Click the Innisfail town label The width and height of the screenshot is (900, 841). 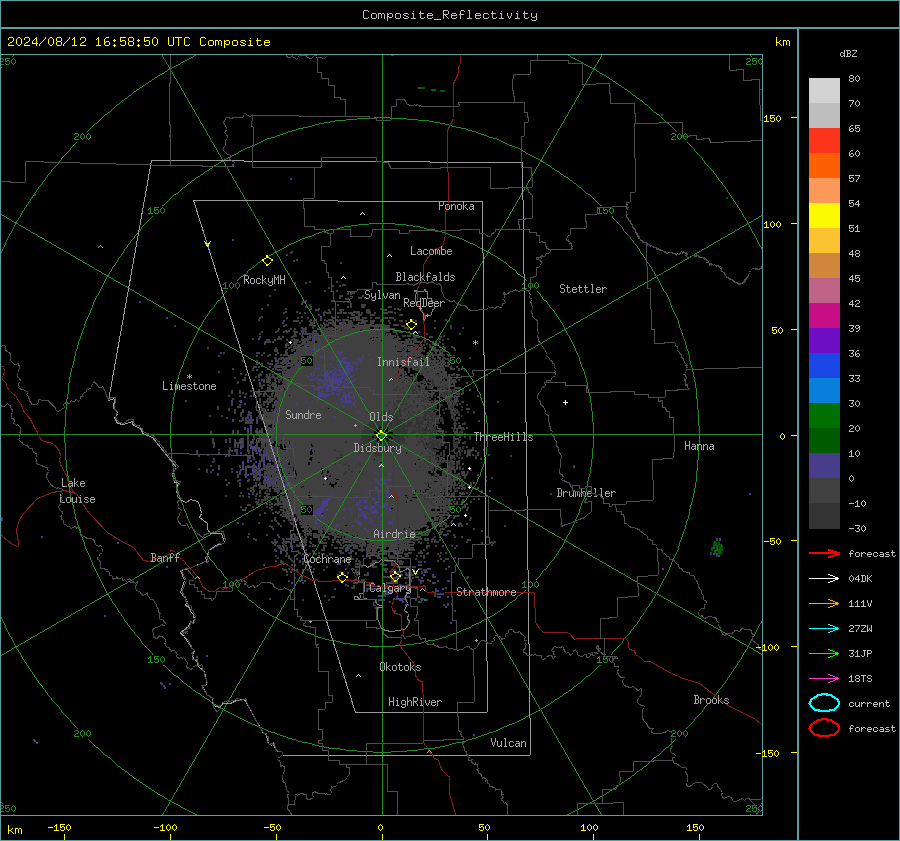click(403, 362)
